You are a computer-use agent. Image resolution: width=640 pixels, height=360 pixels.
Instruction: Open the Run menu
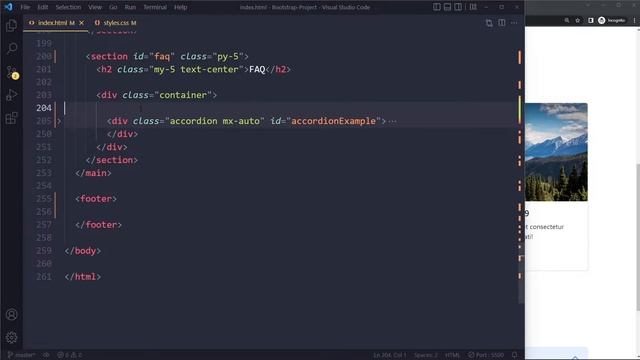[130, 7]
